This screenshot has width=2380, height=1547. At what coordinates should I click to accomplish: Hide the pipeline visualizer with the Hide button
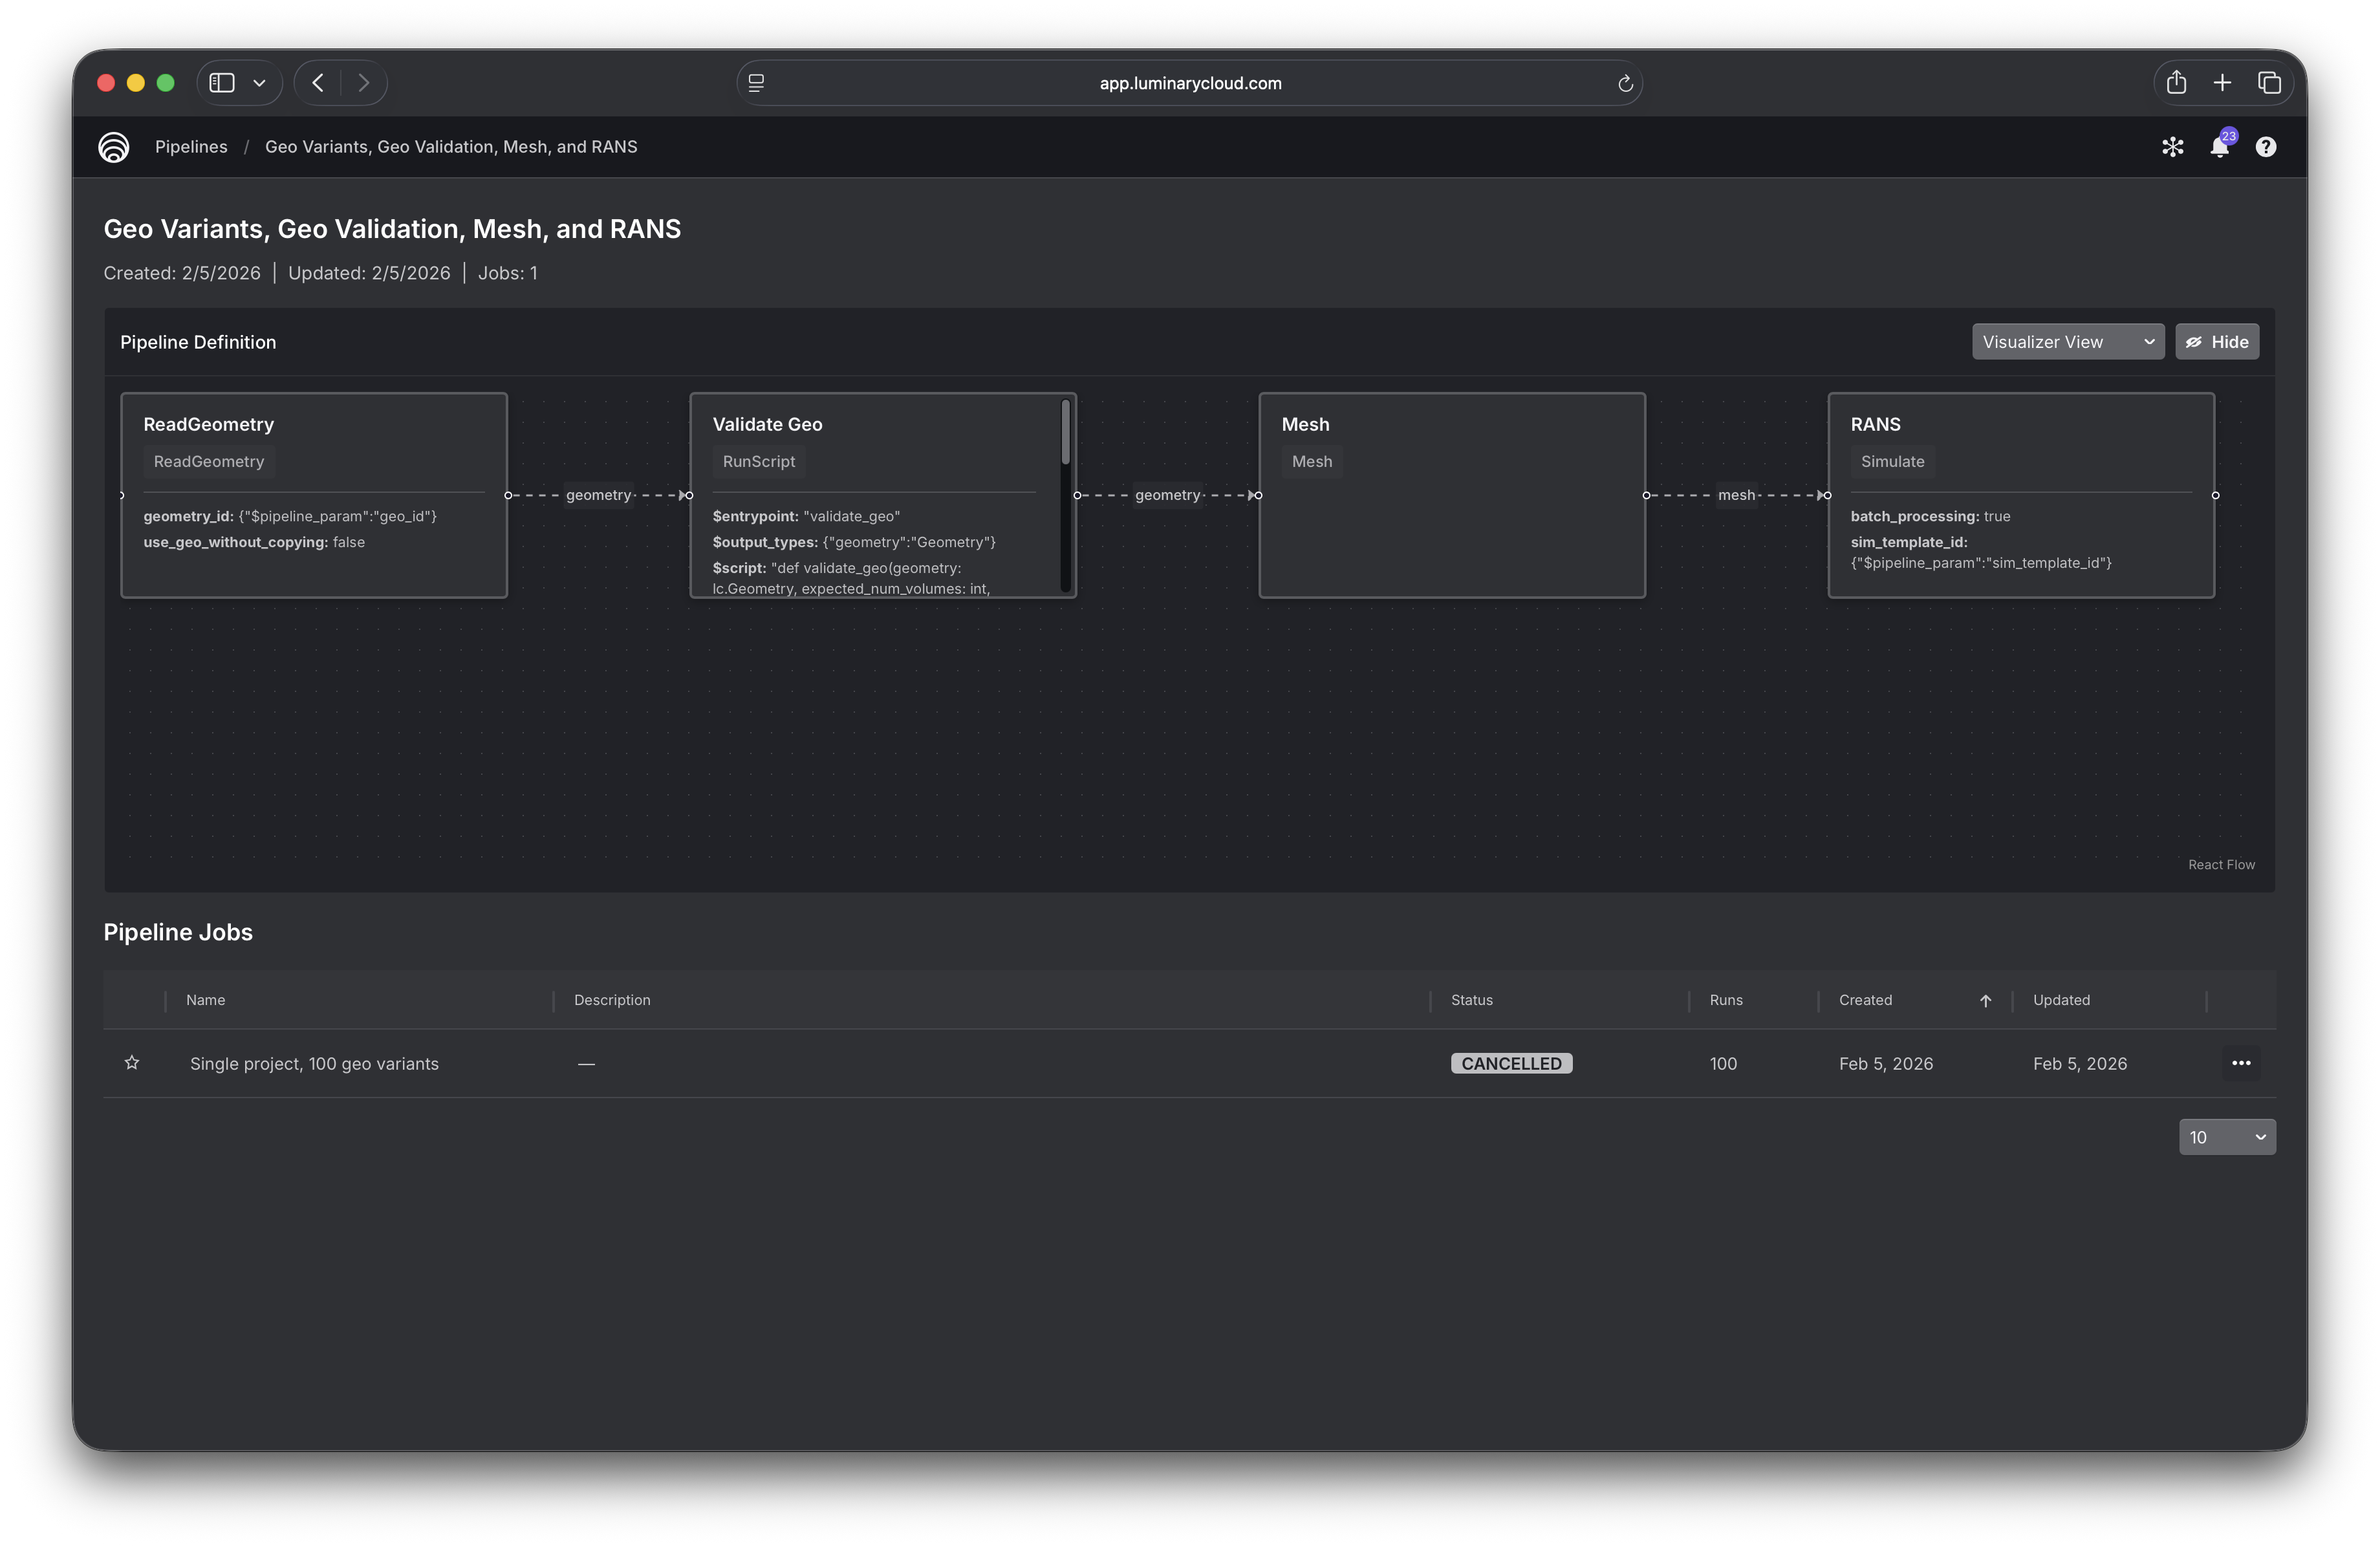(x=2217, y=341)
